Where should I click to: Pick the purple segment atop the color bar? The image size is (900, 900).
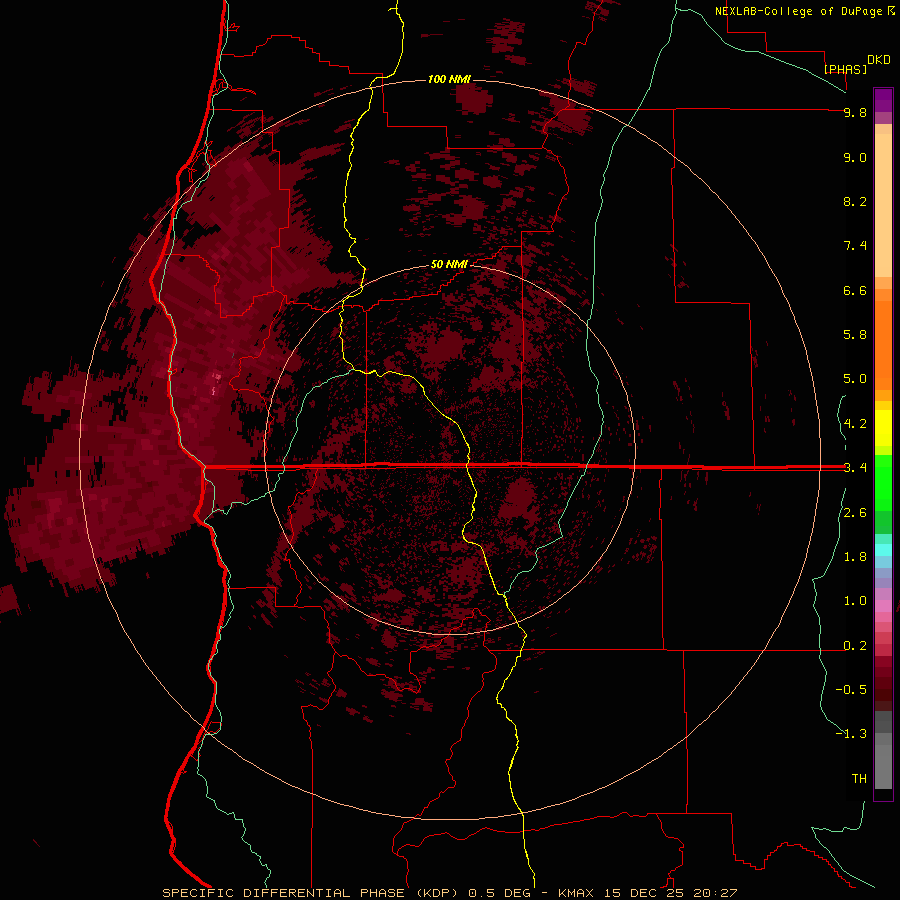click(x=883, y=100)
